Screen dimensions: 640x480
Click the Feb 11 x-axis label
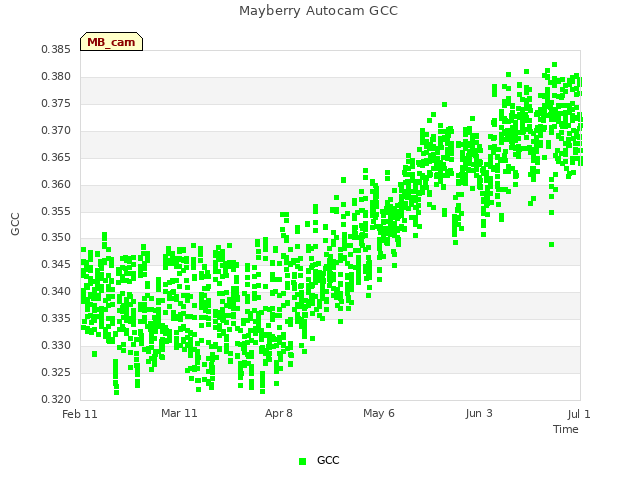[80, 414]
